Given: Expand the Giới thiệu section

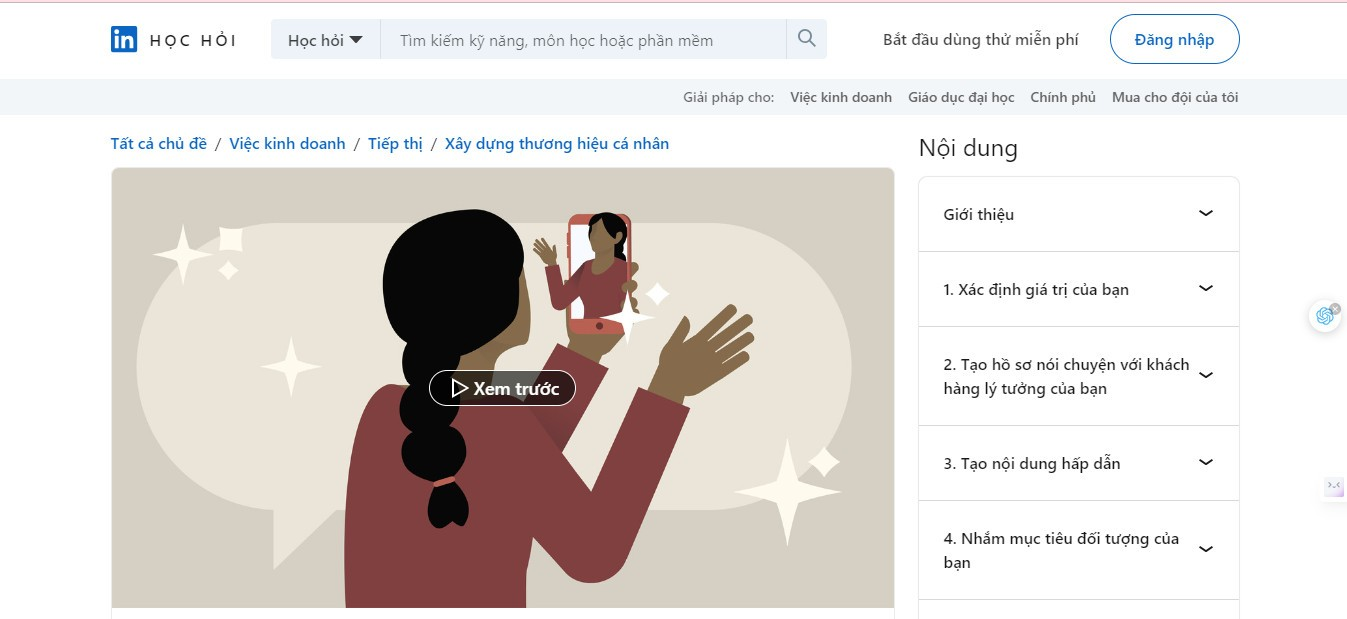Looking at the screenshot, I should pos(1078,214).
